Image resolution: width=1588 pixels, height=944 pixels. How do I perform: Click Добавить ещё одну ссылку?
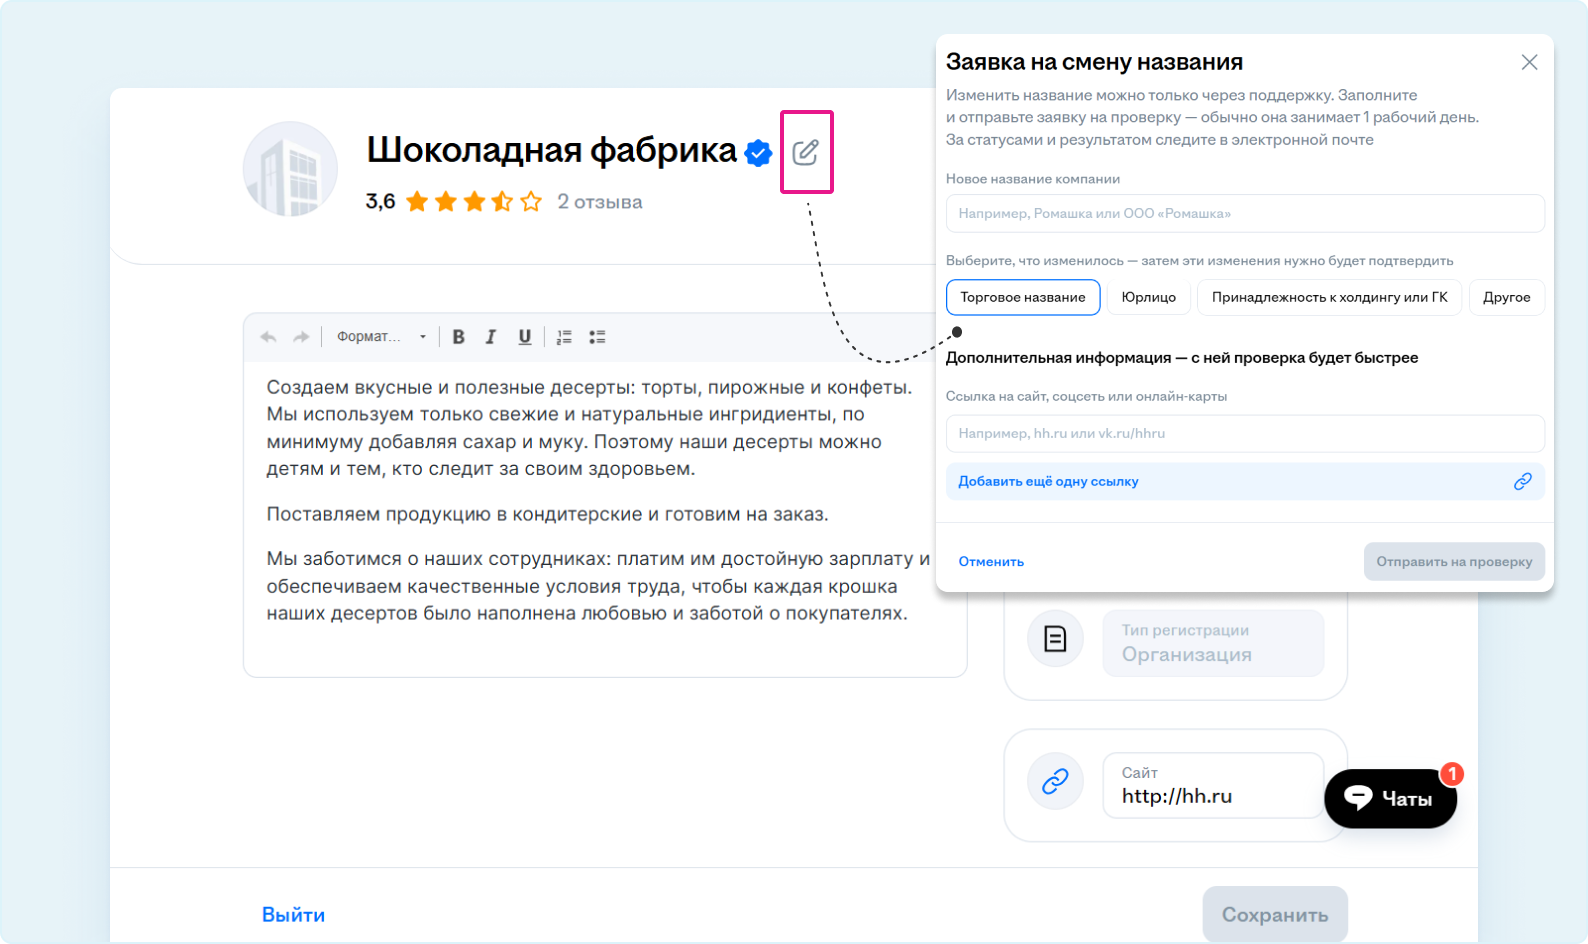1048,481
